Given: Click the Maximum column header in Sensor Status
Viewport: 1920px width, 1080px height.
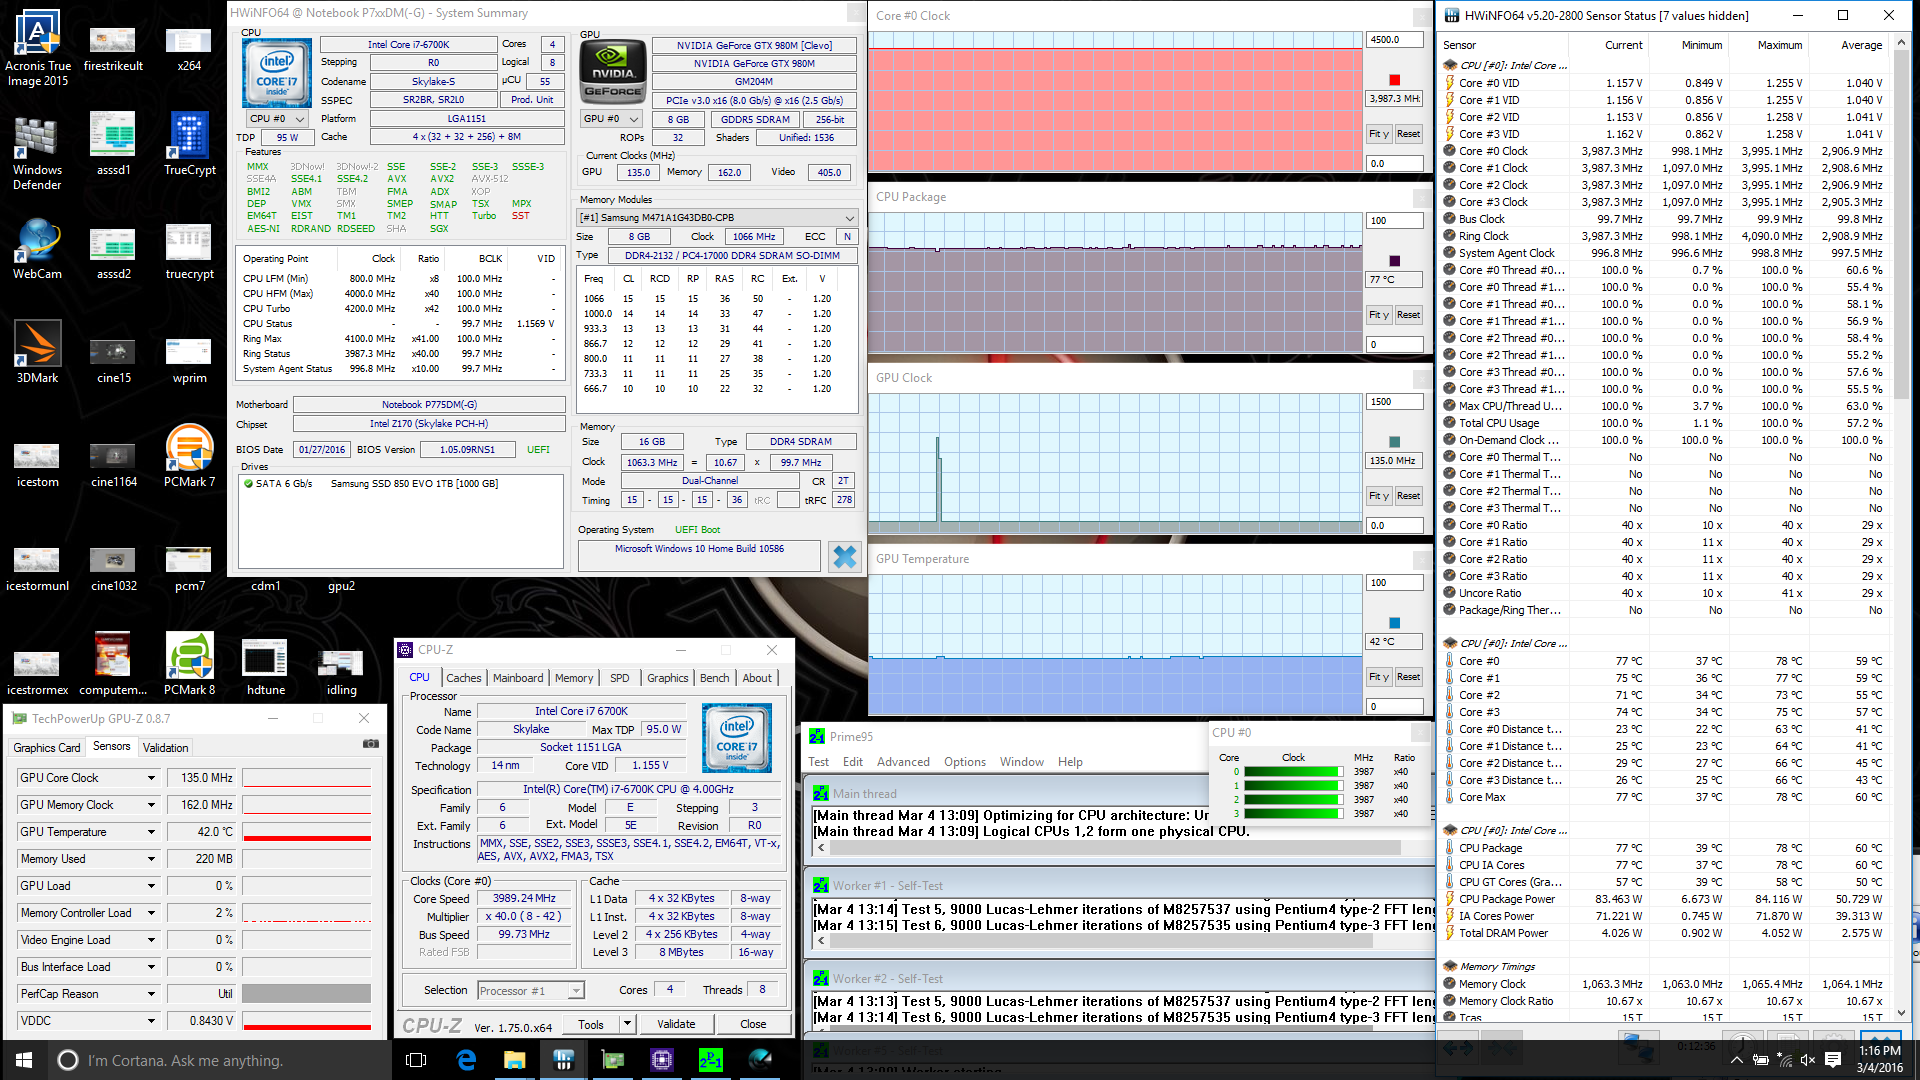Looking at the screenshot, I should 1779,45.
